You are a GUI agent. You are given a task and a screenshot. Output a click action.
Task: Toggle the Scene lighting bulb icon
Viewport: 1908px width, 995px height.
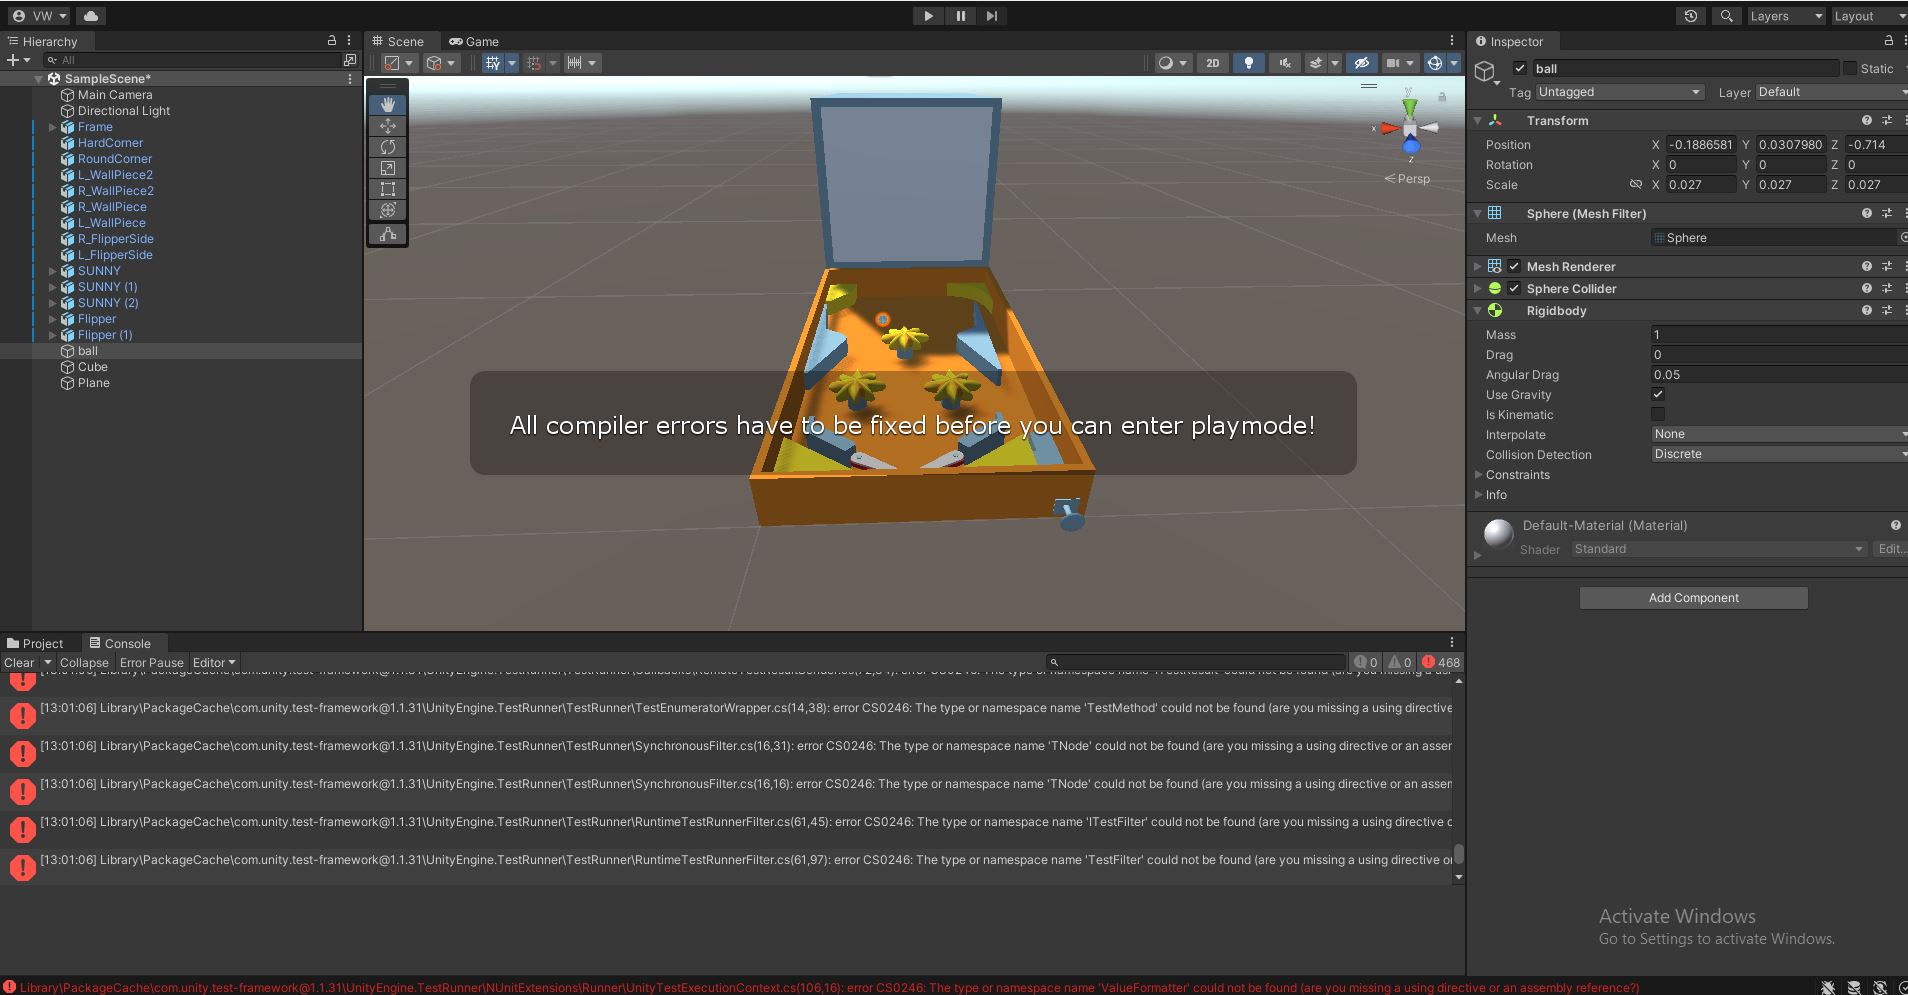(x=1248, y=63)
